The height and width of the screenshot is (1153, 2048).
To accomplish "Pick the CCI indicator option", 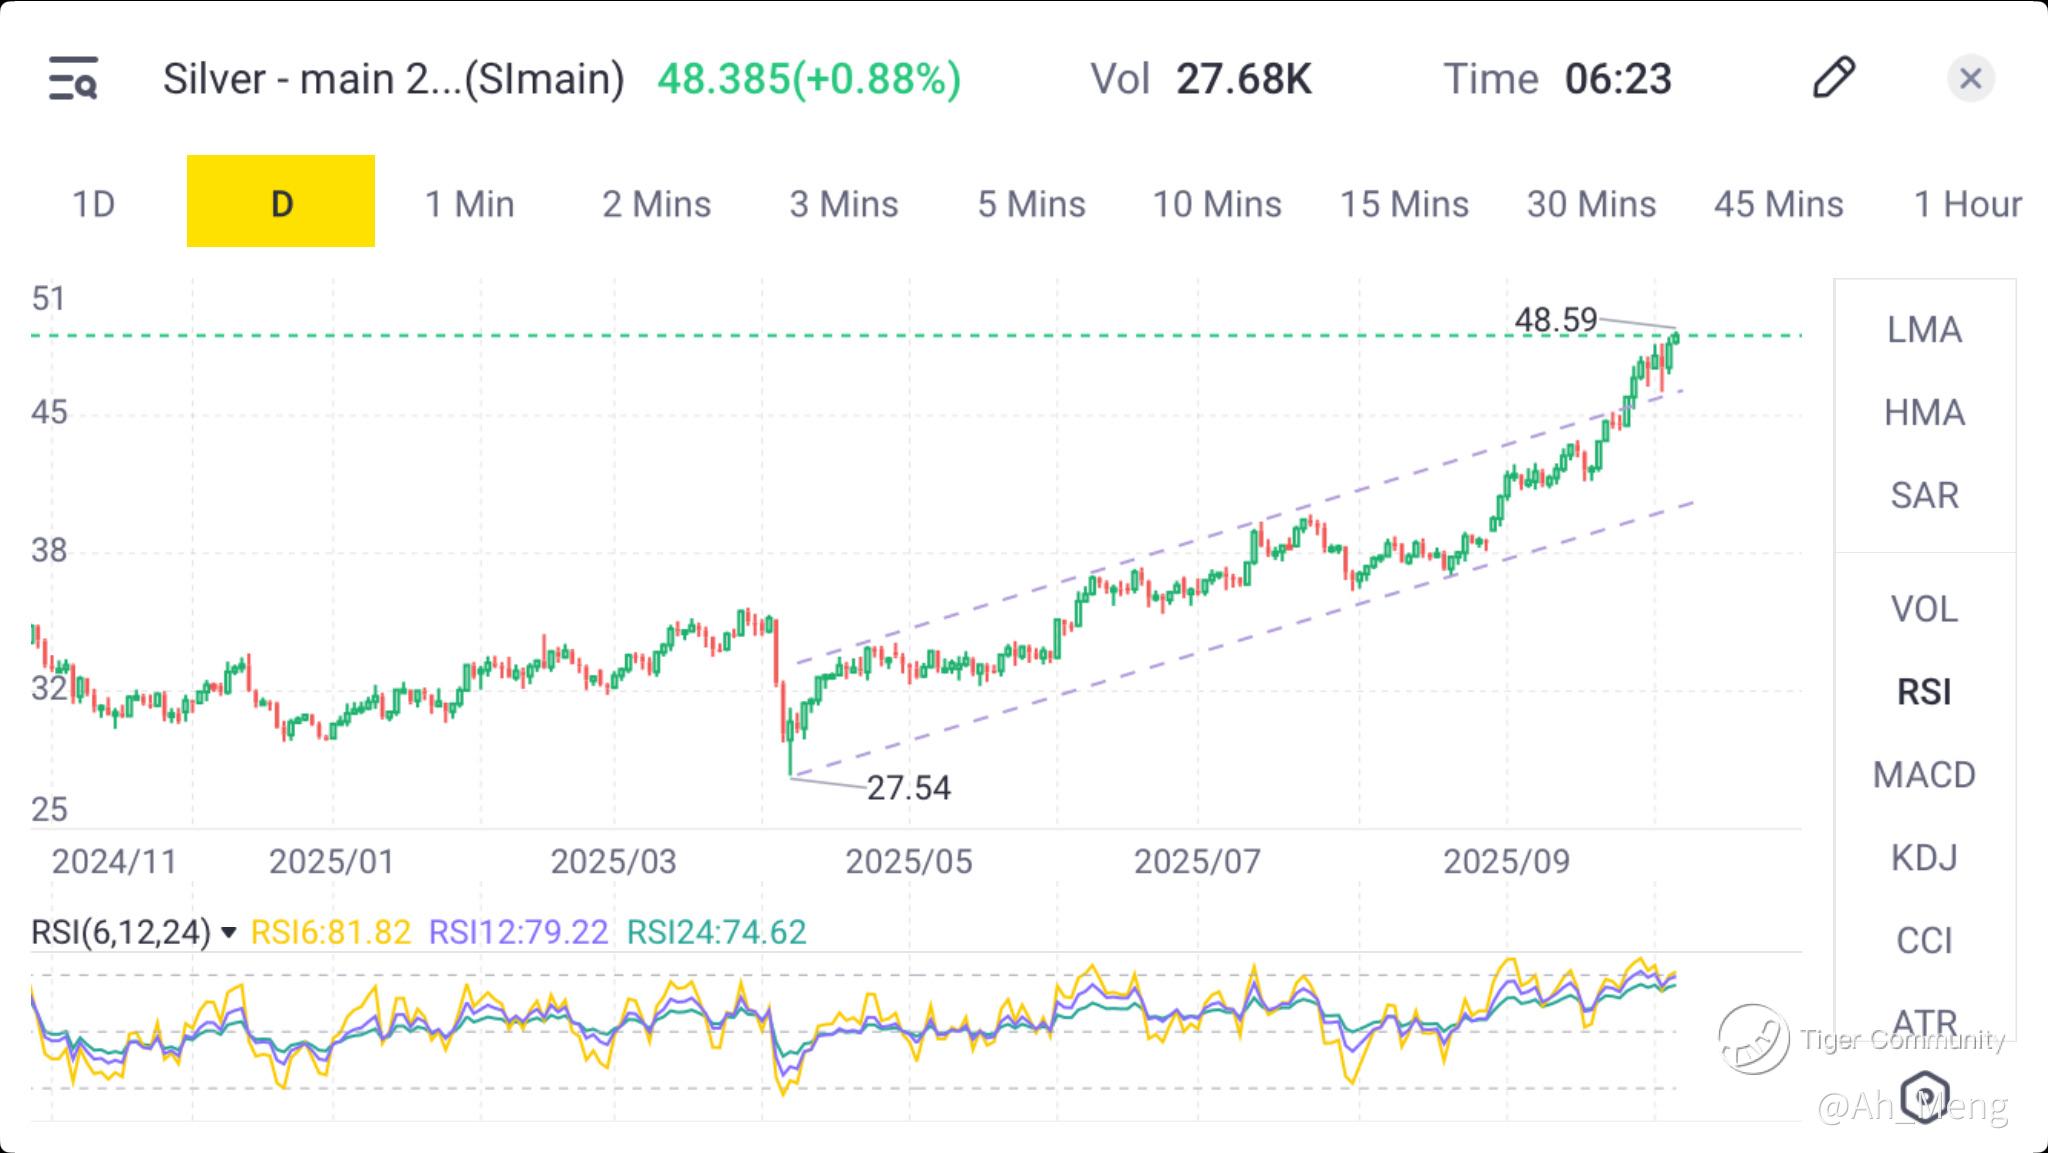I will point(1923,941).
